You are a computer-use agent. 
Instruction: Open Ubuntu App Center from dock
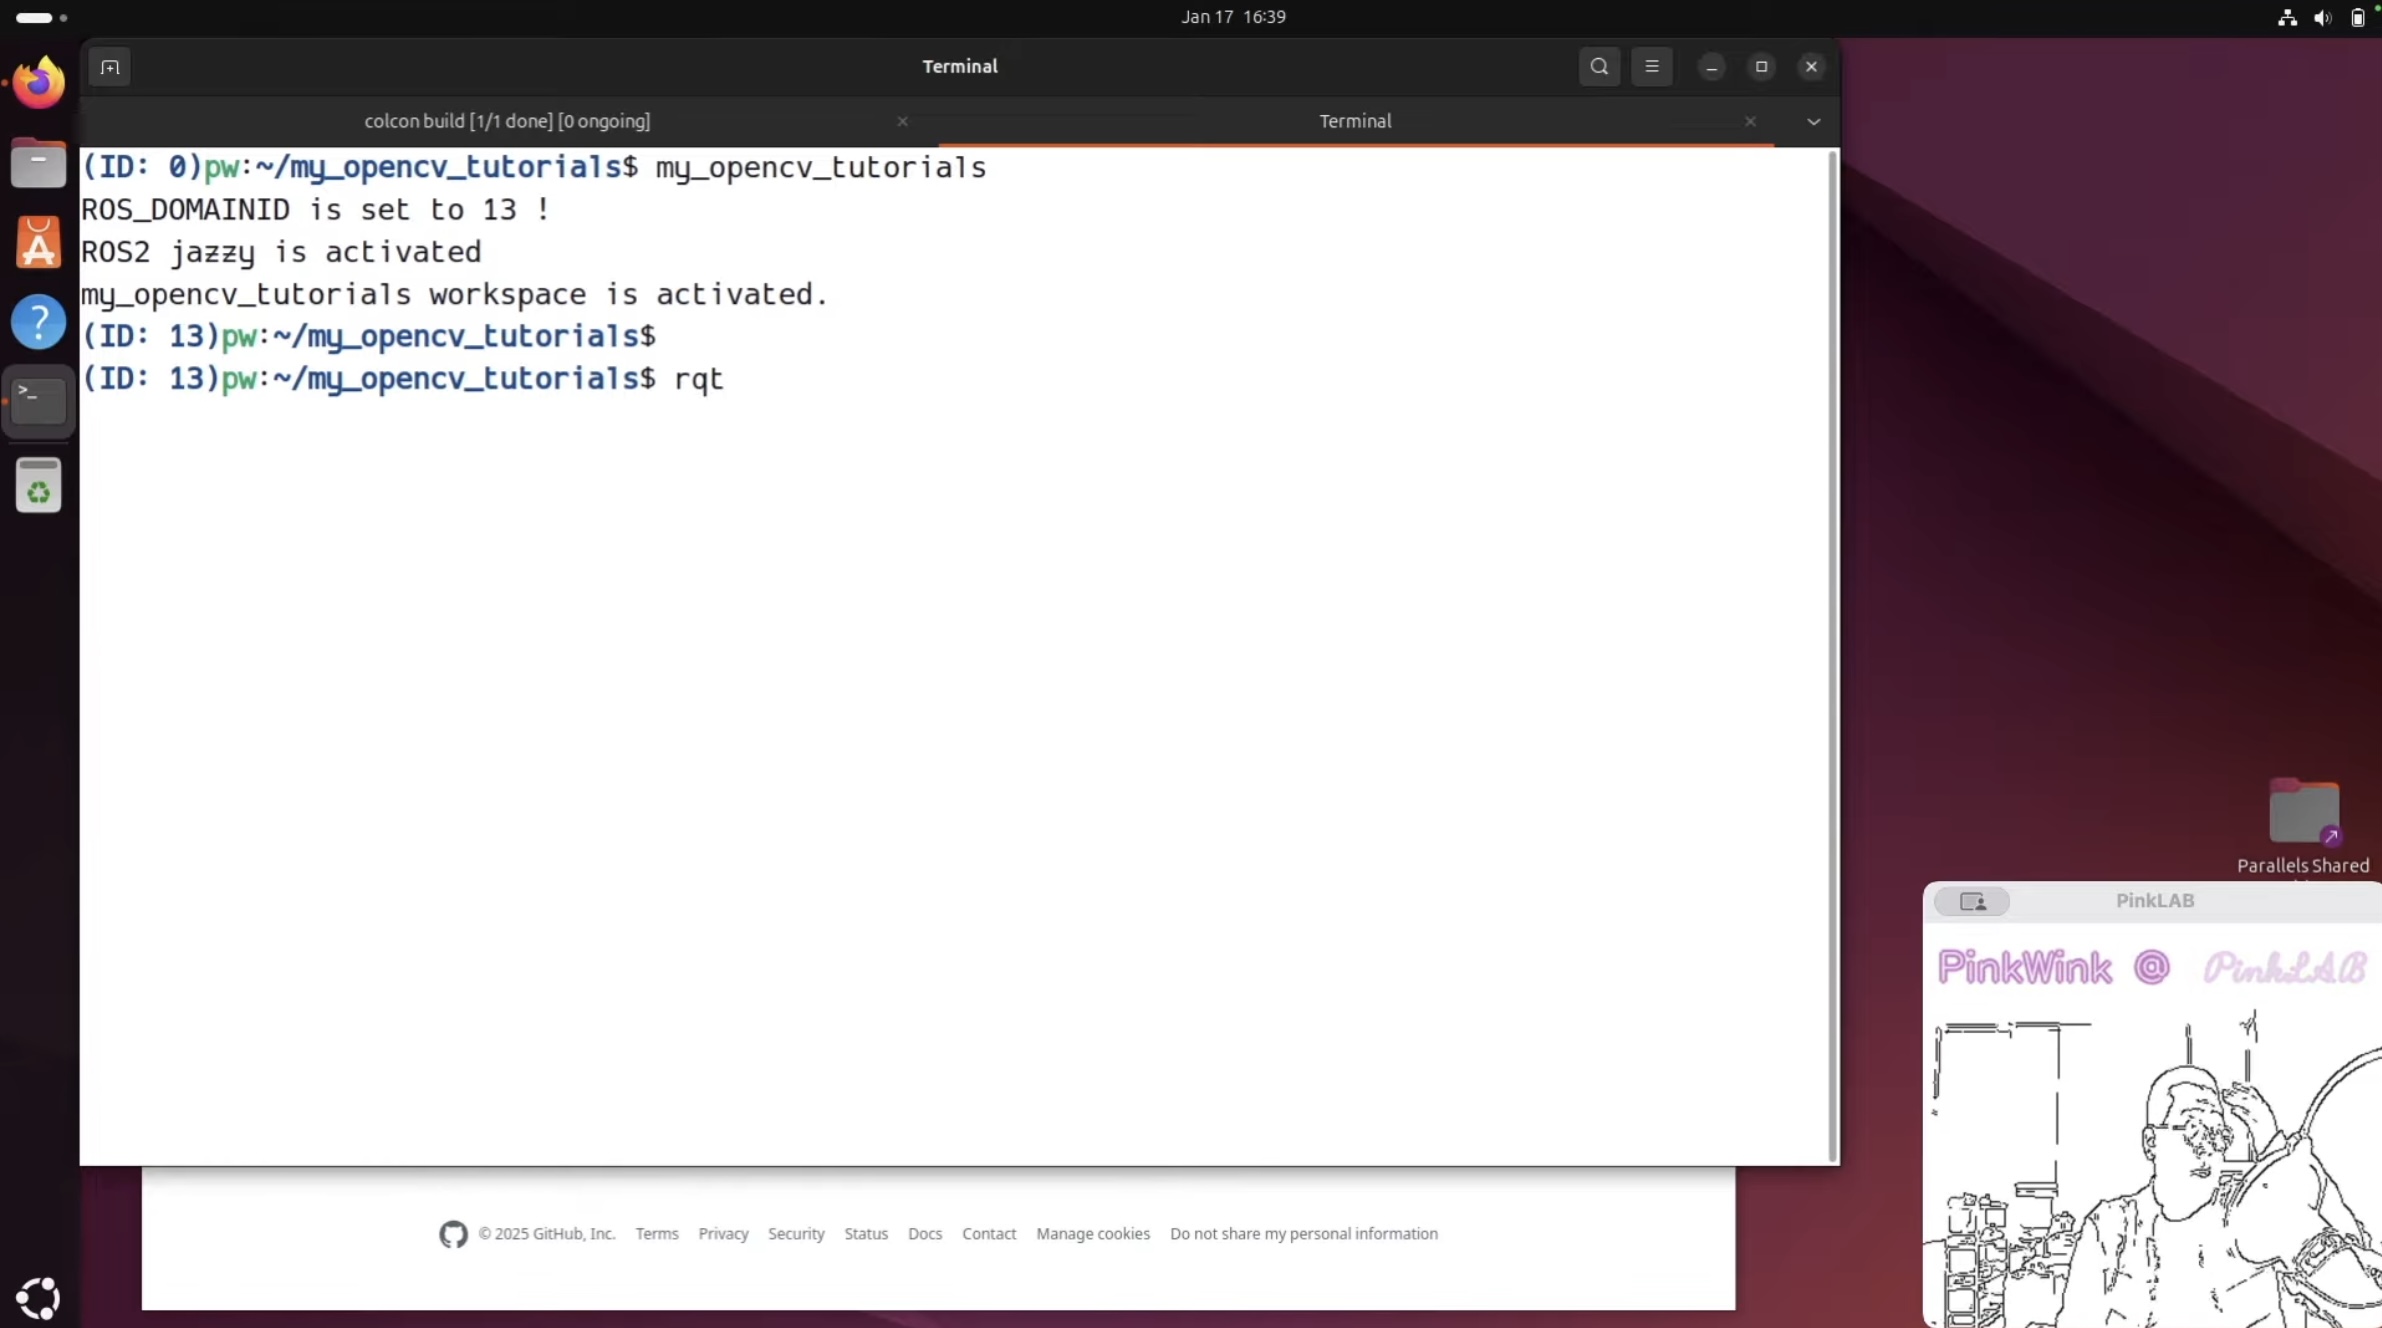(x=38, y=243)
